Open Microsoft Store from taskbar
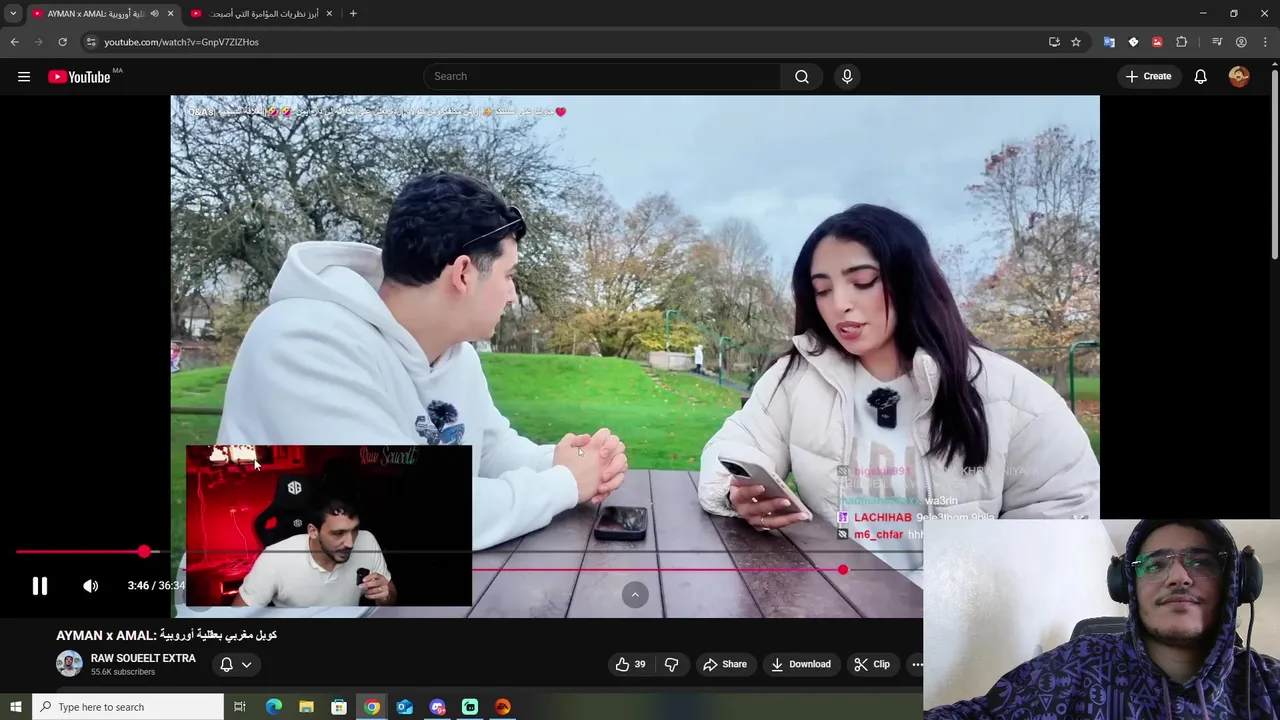The image size is (1280, 720). tap(339, 707)
